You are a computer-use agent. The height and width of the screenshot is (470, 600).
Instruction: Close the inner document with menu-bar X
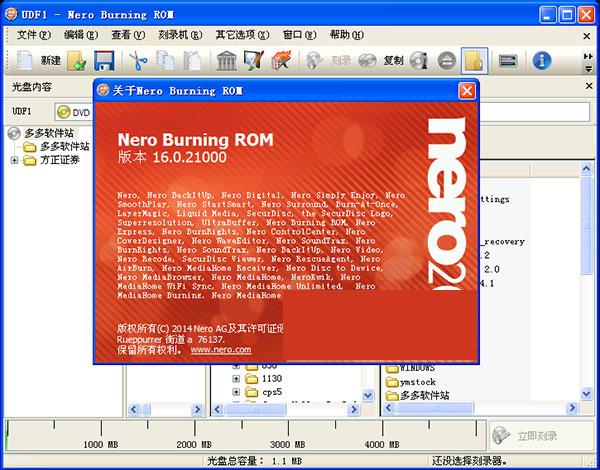tap(587, 36)
